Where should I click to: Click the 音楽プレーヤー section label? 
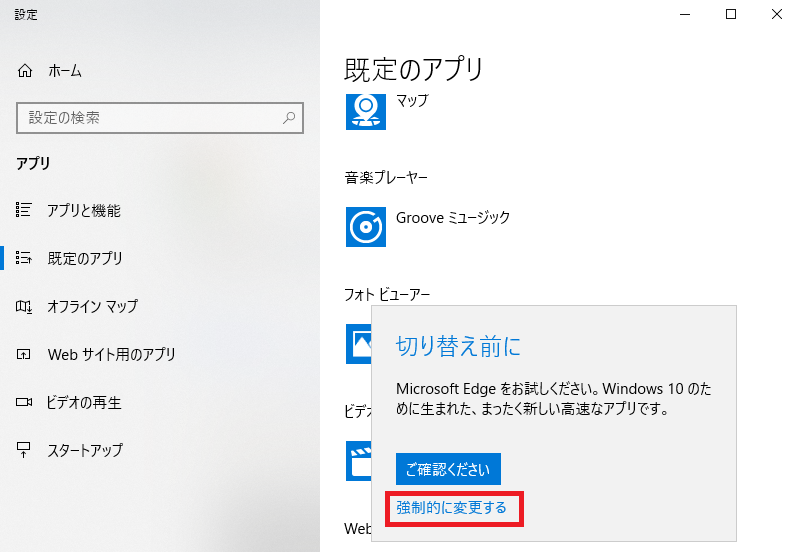tap(386, 177)
